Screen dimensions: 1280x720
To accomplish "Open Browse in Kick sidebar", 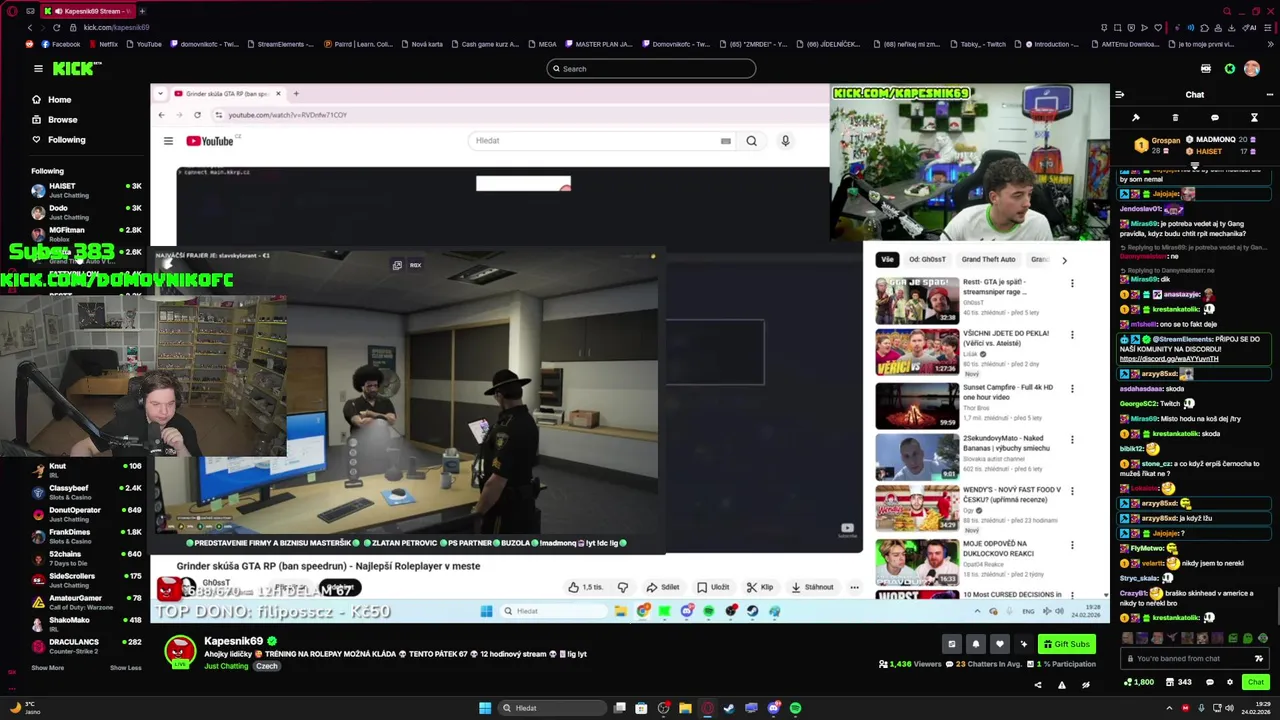I will 54,120.
